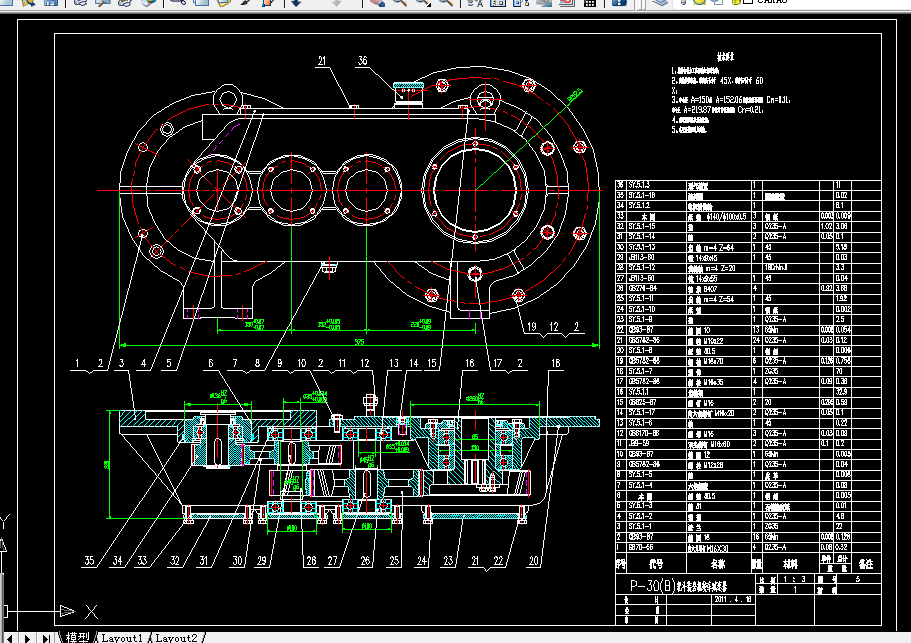Screen dimensions: 911x643
Task: Toggle the layer lock icon
Action: click(736, 2)
